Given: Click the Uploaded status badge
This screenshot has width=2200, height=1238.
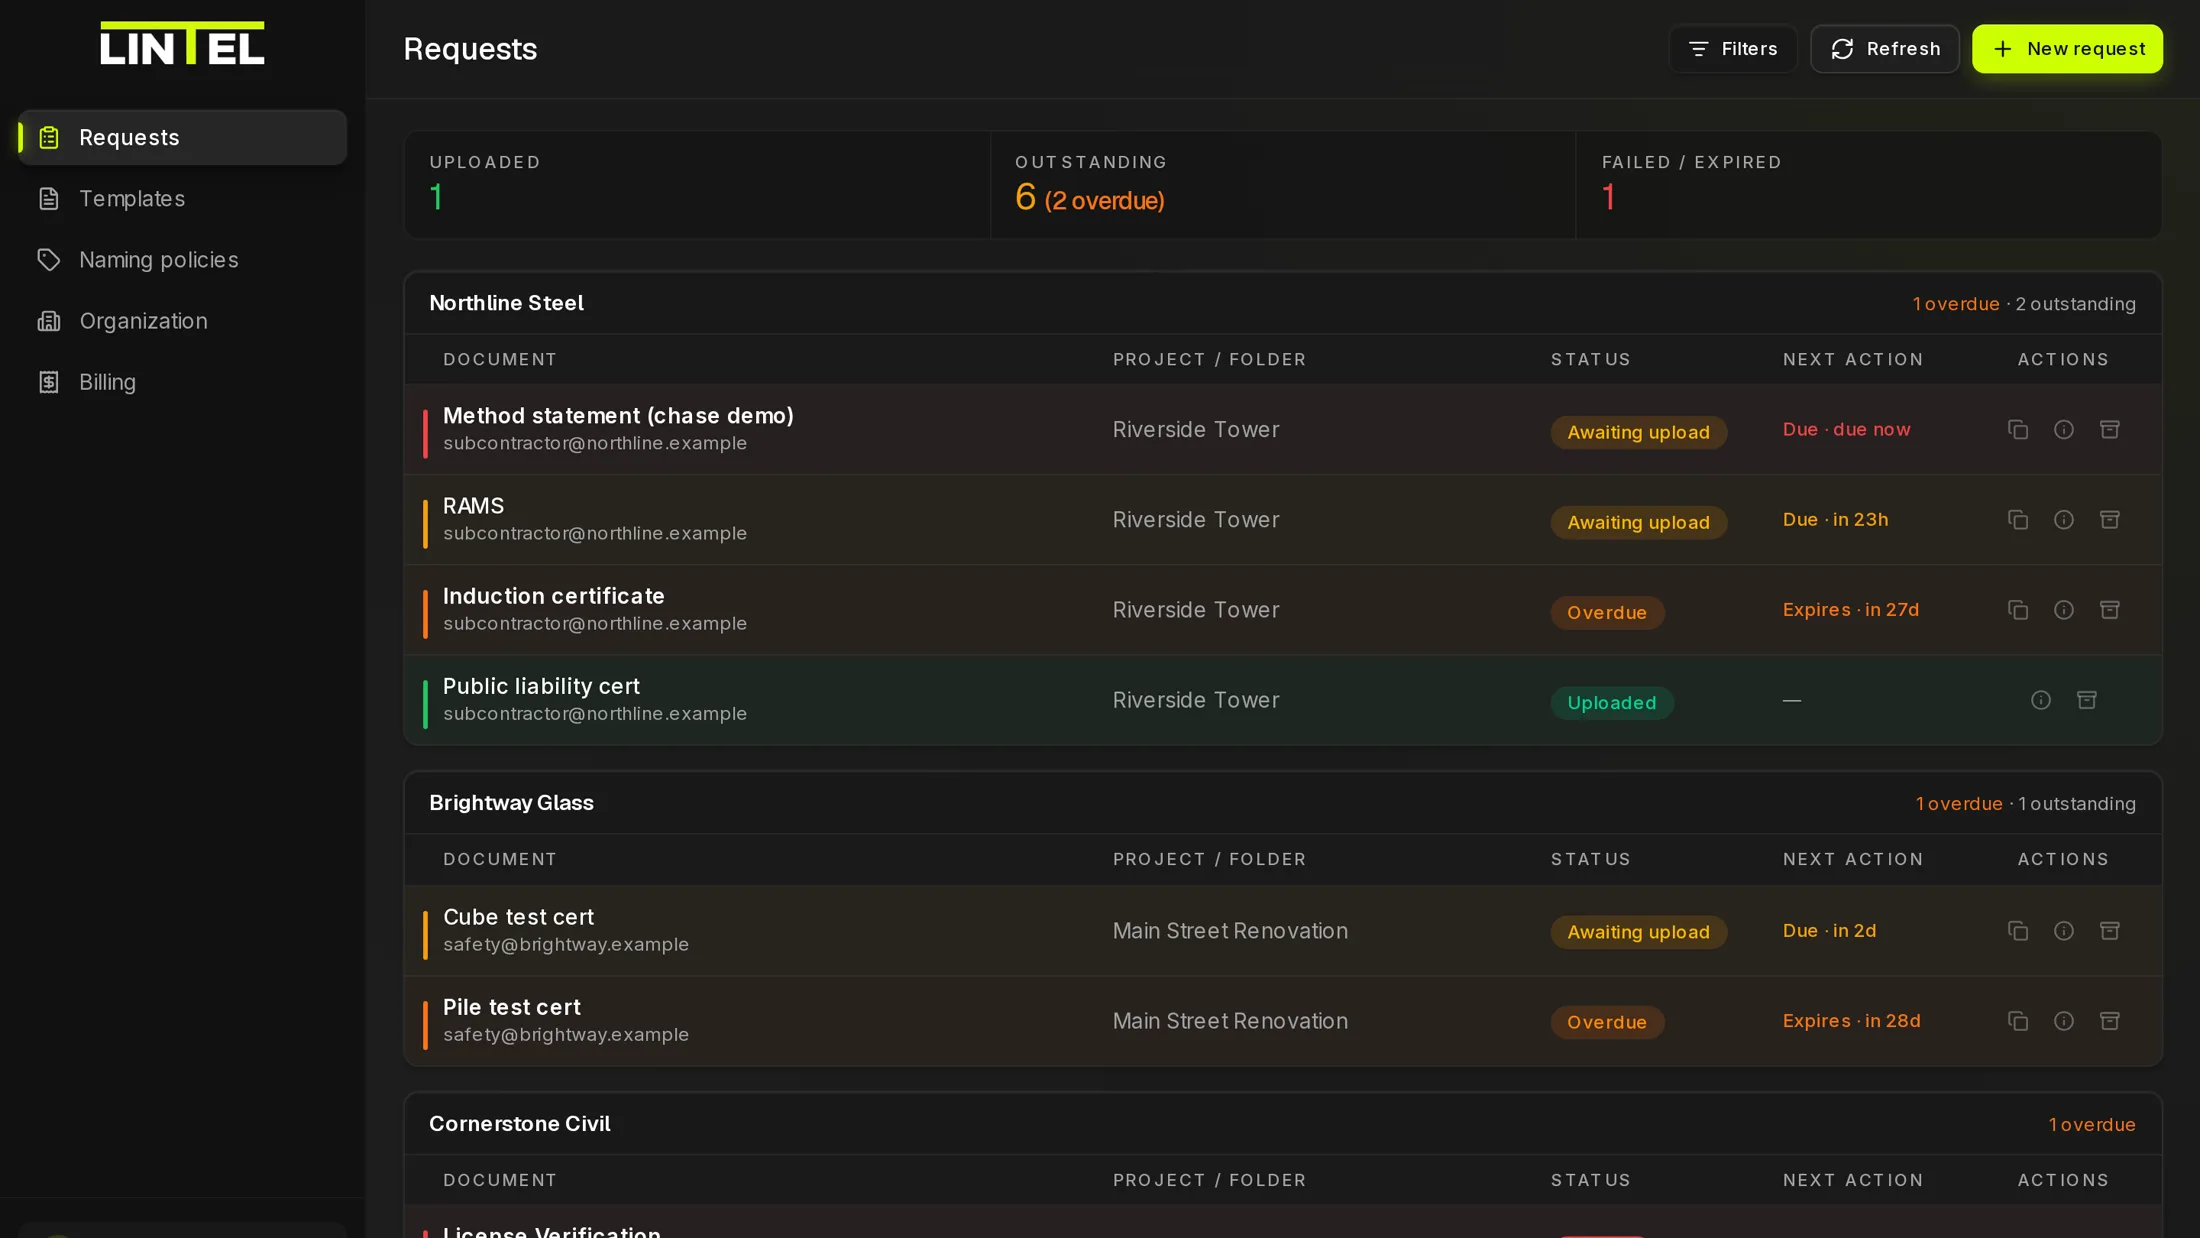Looking at the screenshot, I should [1612, 703].
